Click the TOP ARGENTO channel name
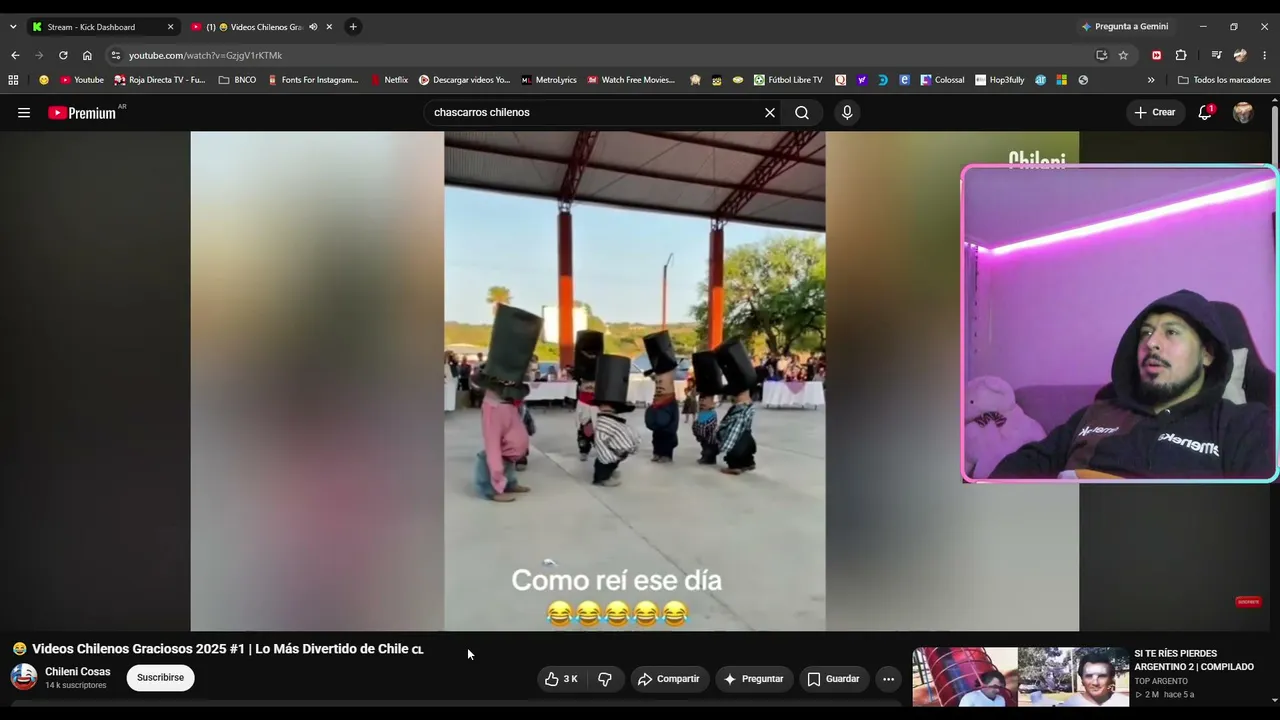 [x=1161, y=682]
